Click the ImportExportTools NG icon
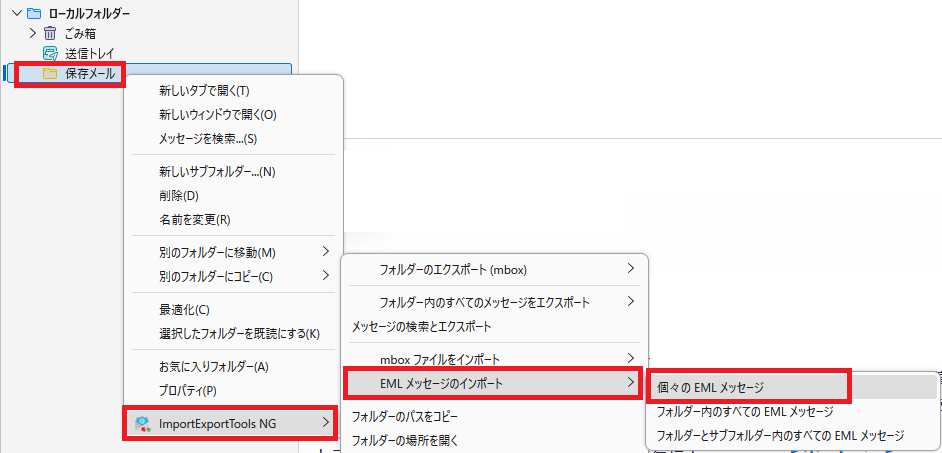The image size is (942, 453). click(x=142, y=424)
